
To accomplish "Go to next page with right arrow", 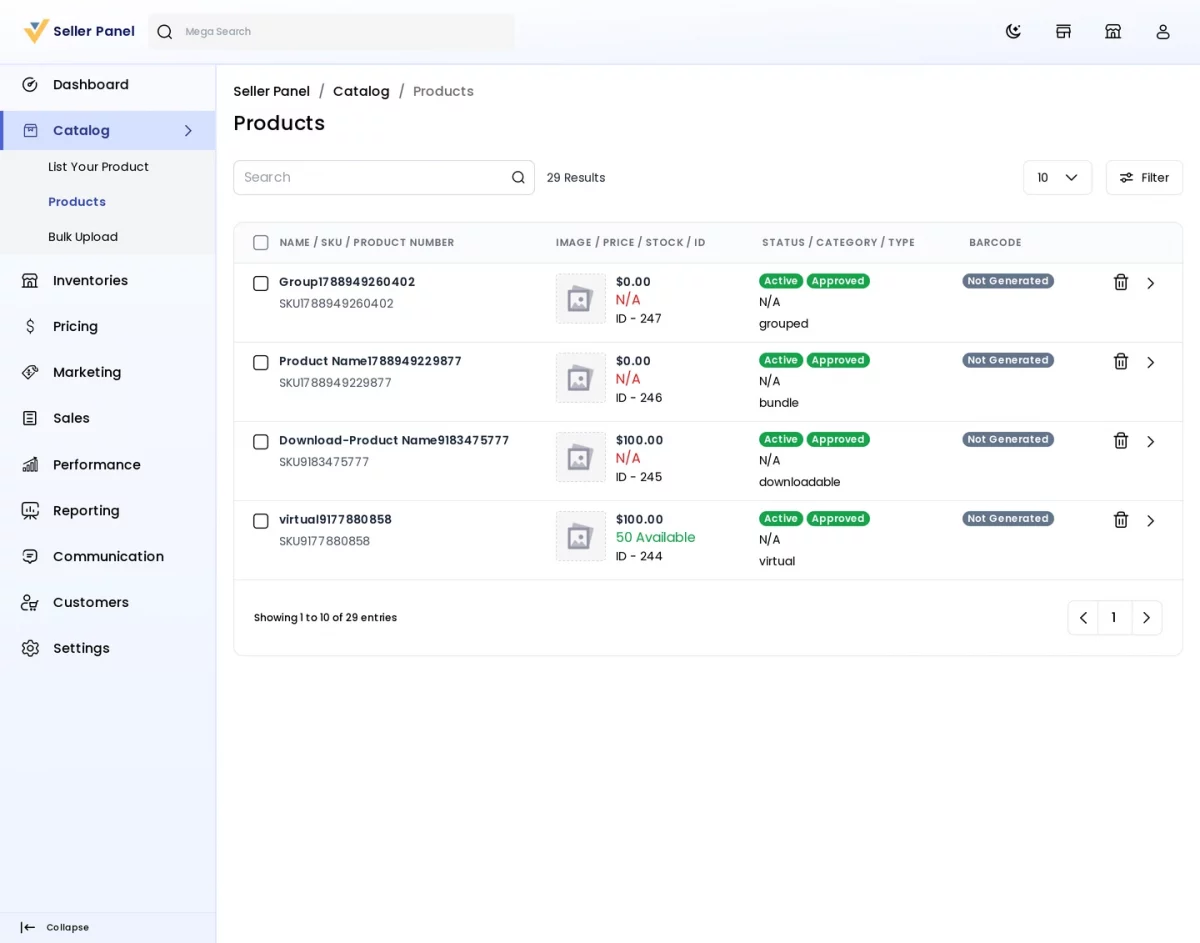I will (x=1147, y=618).
